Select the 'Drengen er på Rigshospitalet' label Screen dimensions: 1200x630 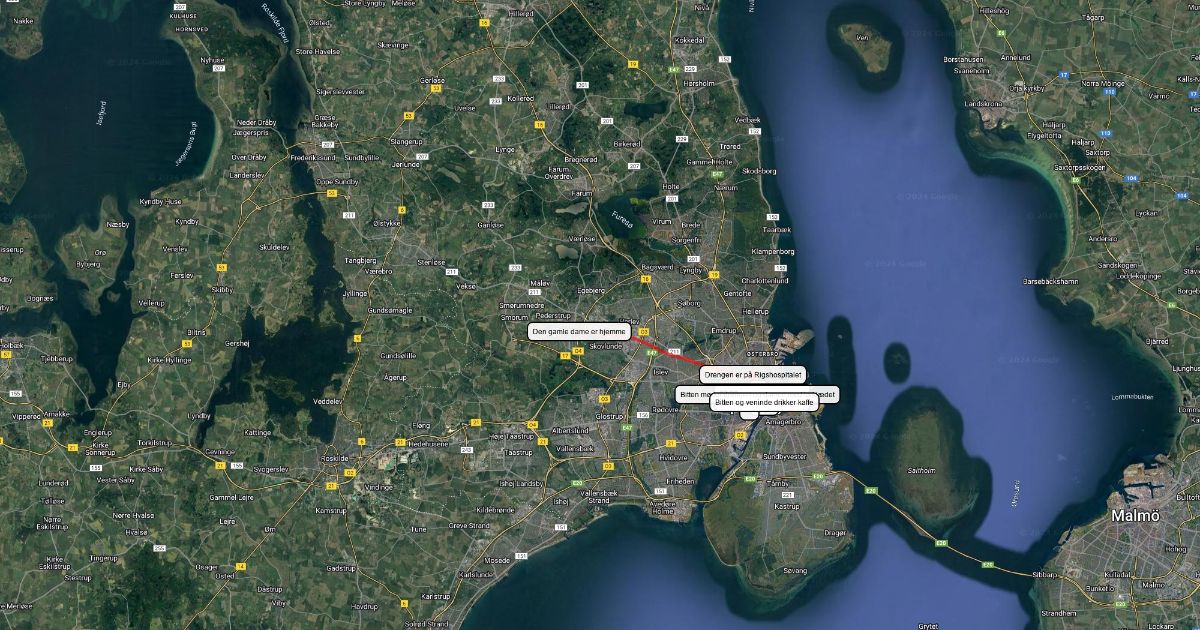[752, 375]
